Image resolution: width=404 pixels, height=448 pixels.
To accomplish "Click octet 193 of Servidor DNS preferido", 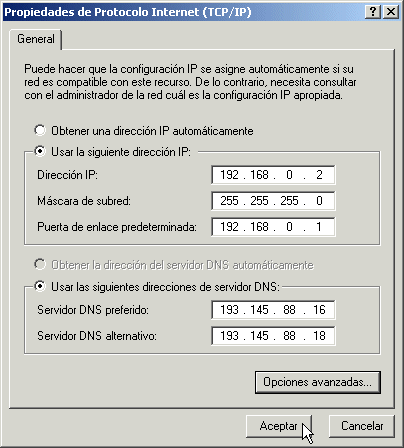I will point(229,310).
